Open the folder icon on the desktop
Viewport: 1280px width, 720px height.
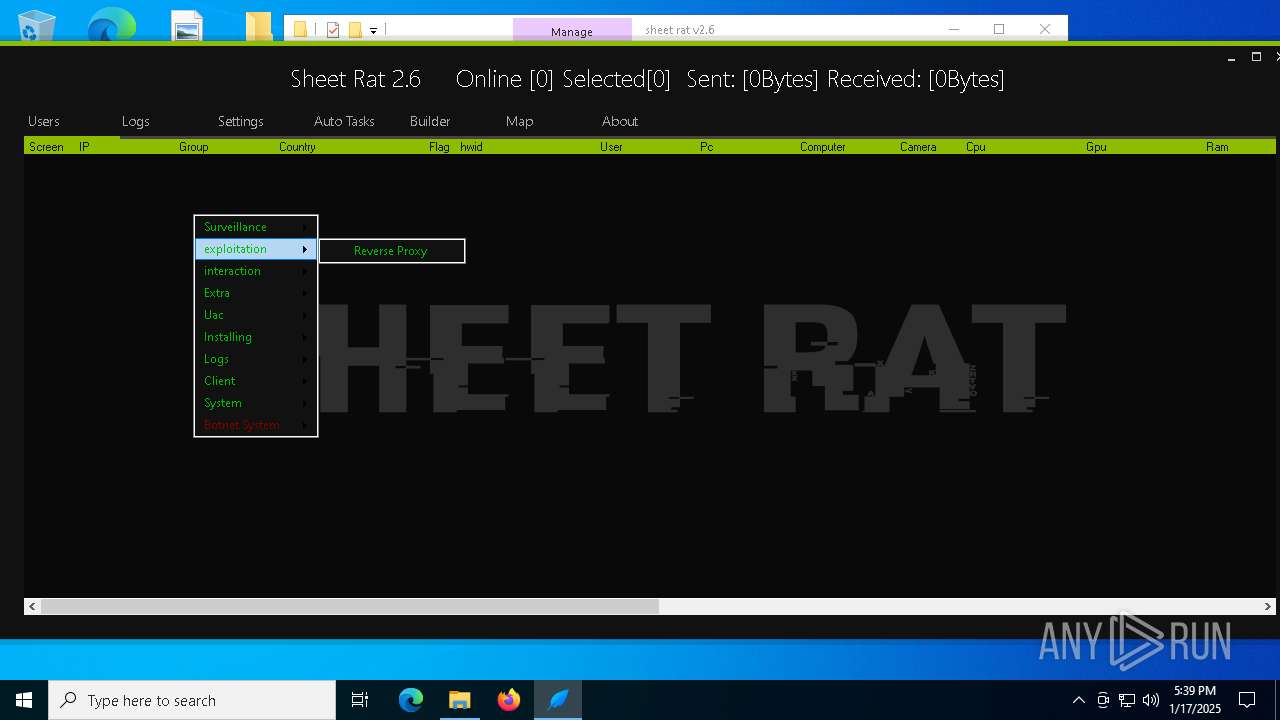[259, 26]
